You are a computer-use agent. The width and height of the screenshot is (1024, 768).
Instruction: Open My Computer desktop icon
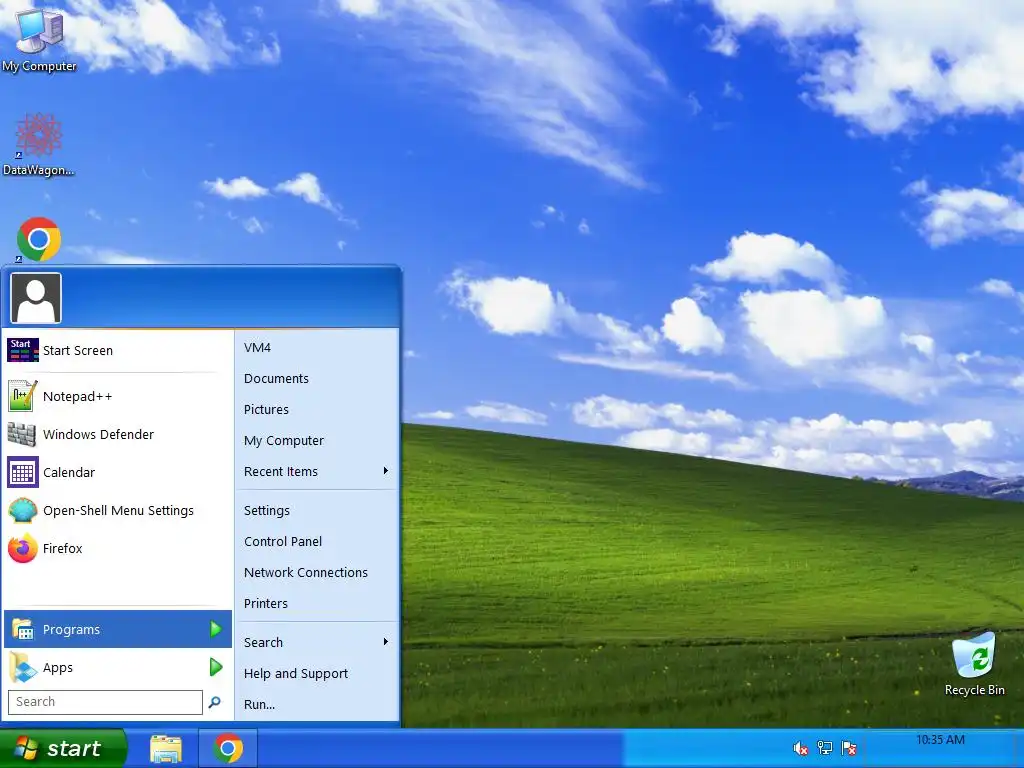pyautogui.click(x=39, y=39)
